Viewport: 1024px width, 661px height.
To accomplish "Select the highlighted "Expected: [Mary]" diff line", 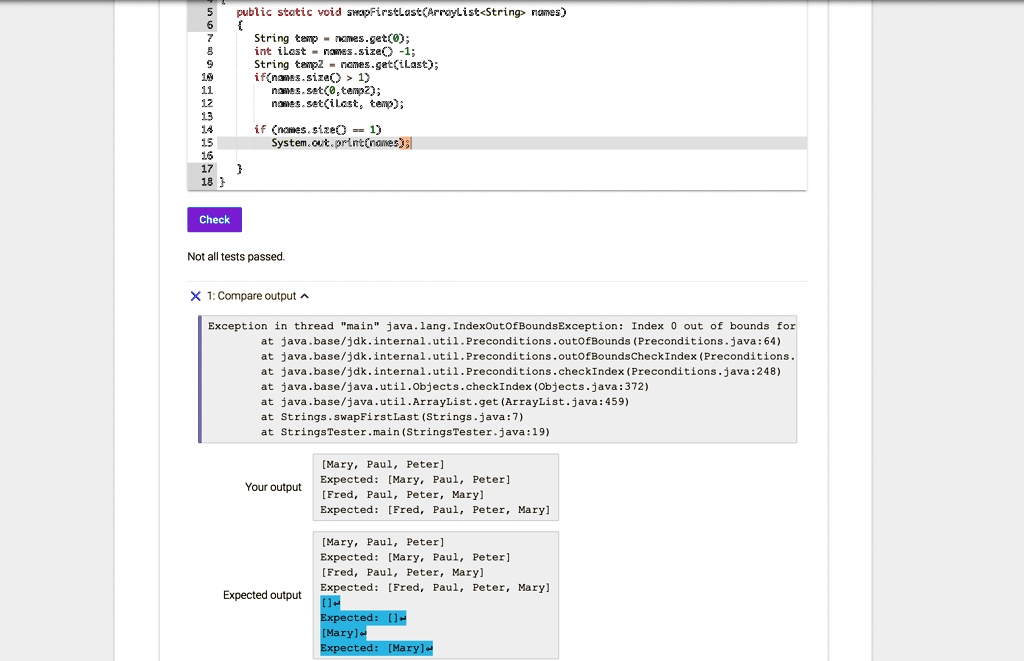I will coord(373,647).
